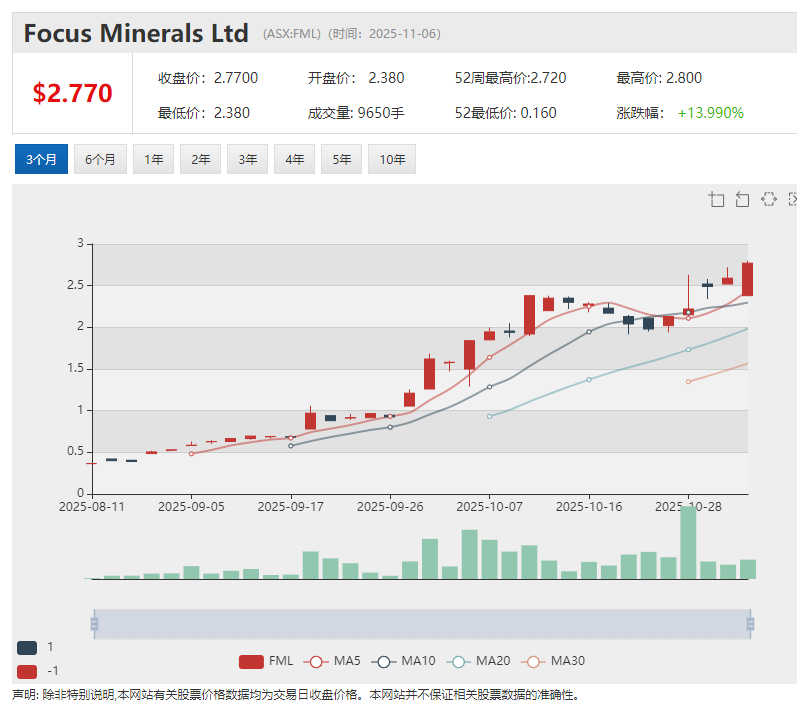
Task: Click the (ASX:FML) ticker text
Action: (x=291, y=34)
